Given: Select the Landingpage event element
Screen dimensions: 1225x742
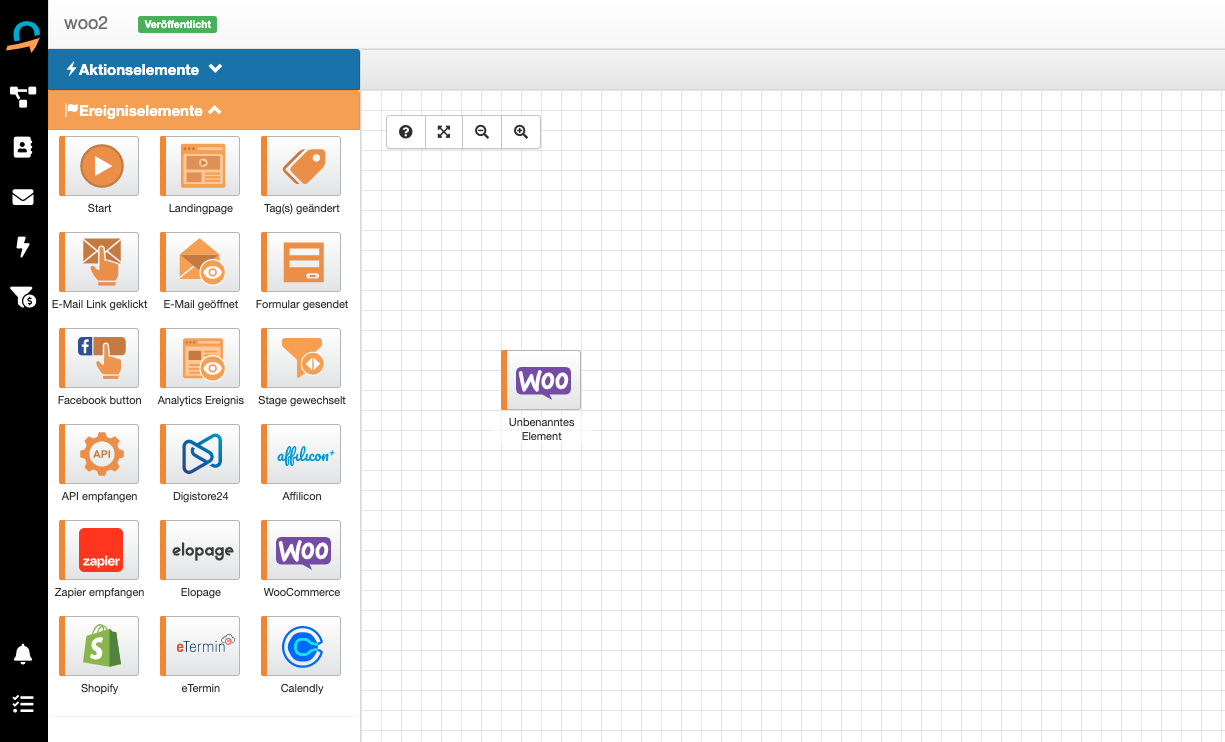Looking at the screenshot, I should [200, 166].
